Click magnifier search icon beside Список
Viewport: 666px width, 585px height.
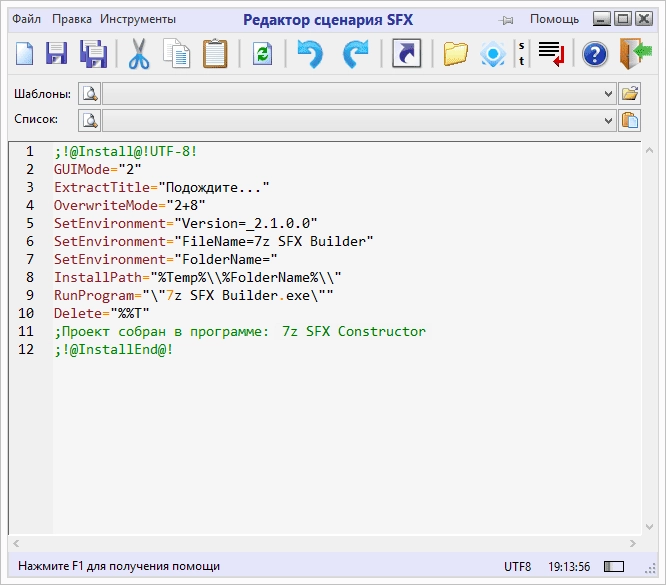tap(90, 121)
